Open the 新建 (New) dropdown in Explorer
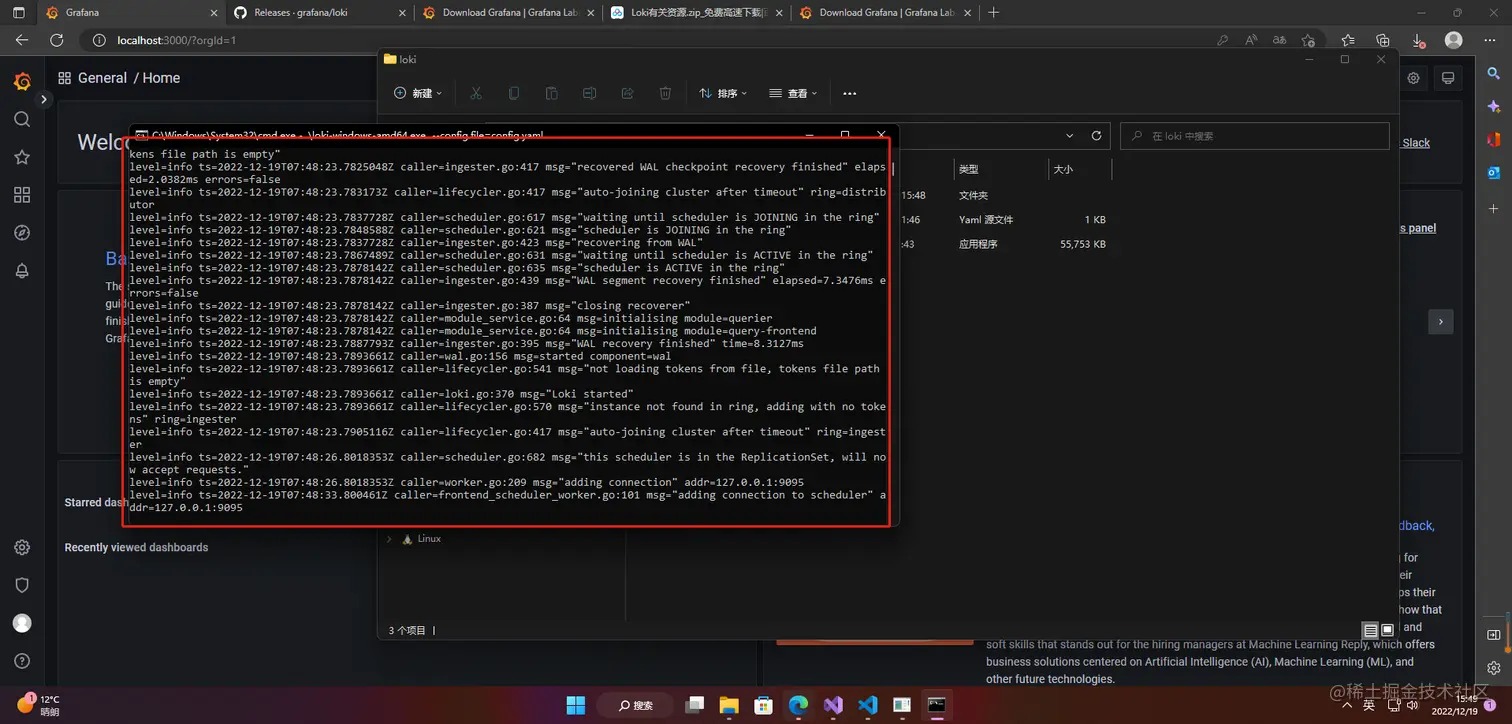 coord(418,93)
